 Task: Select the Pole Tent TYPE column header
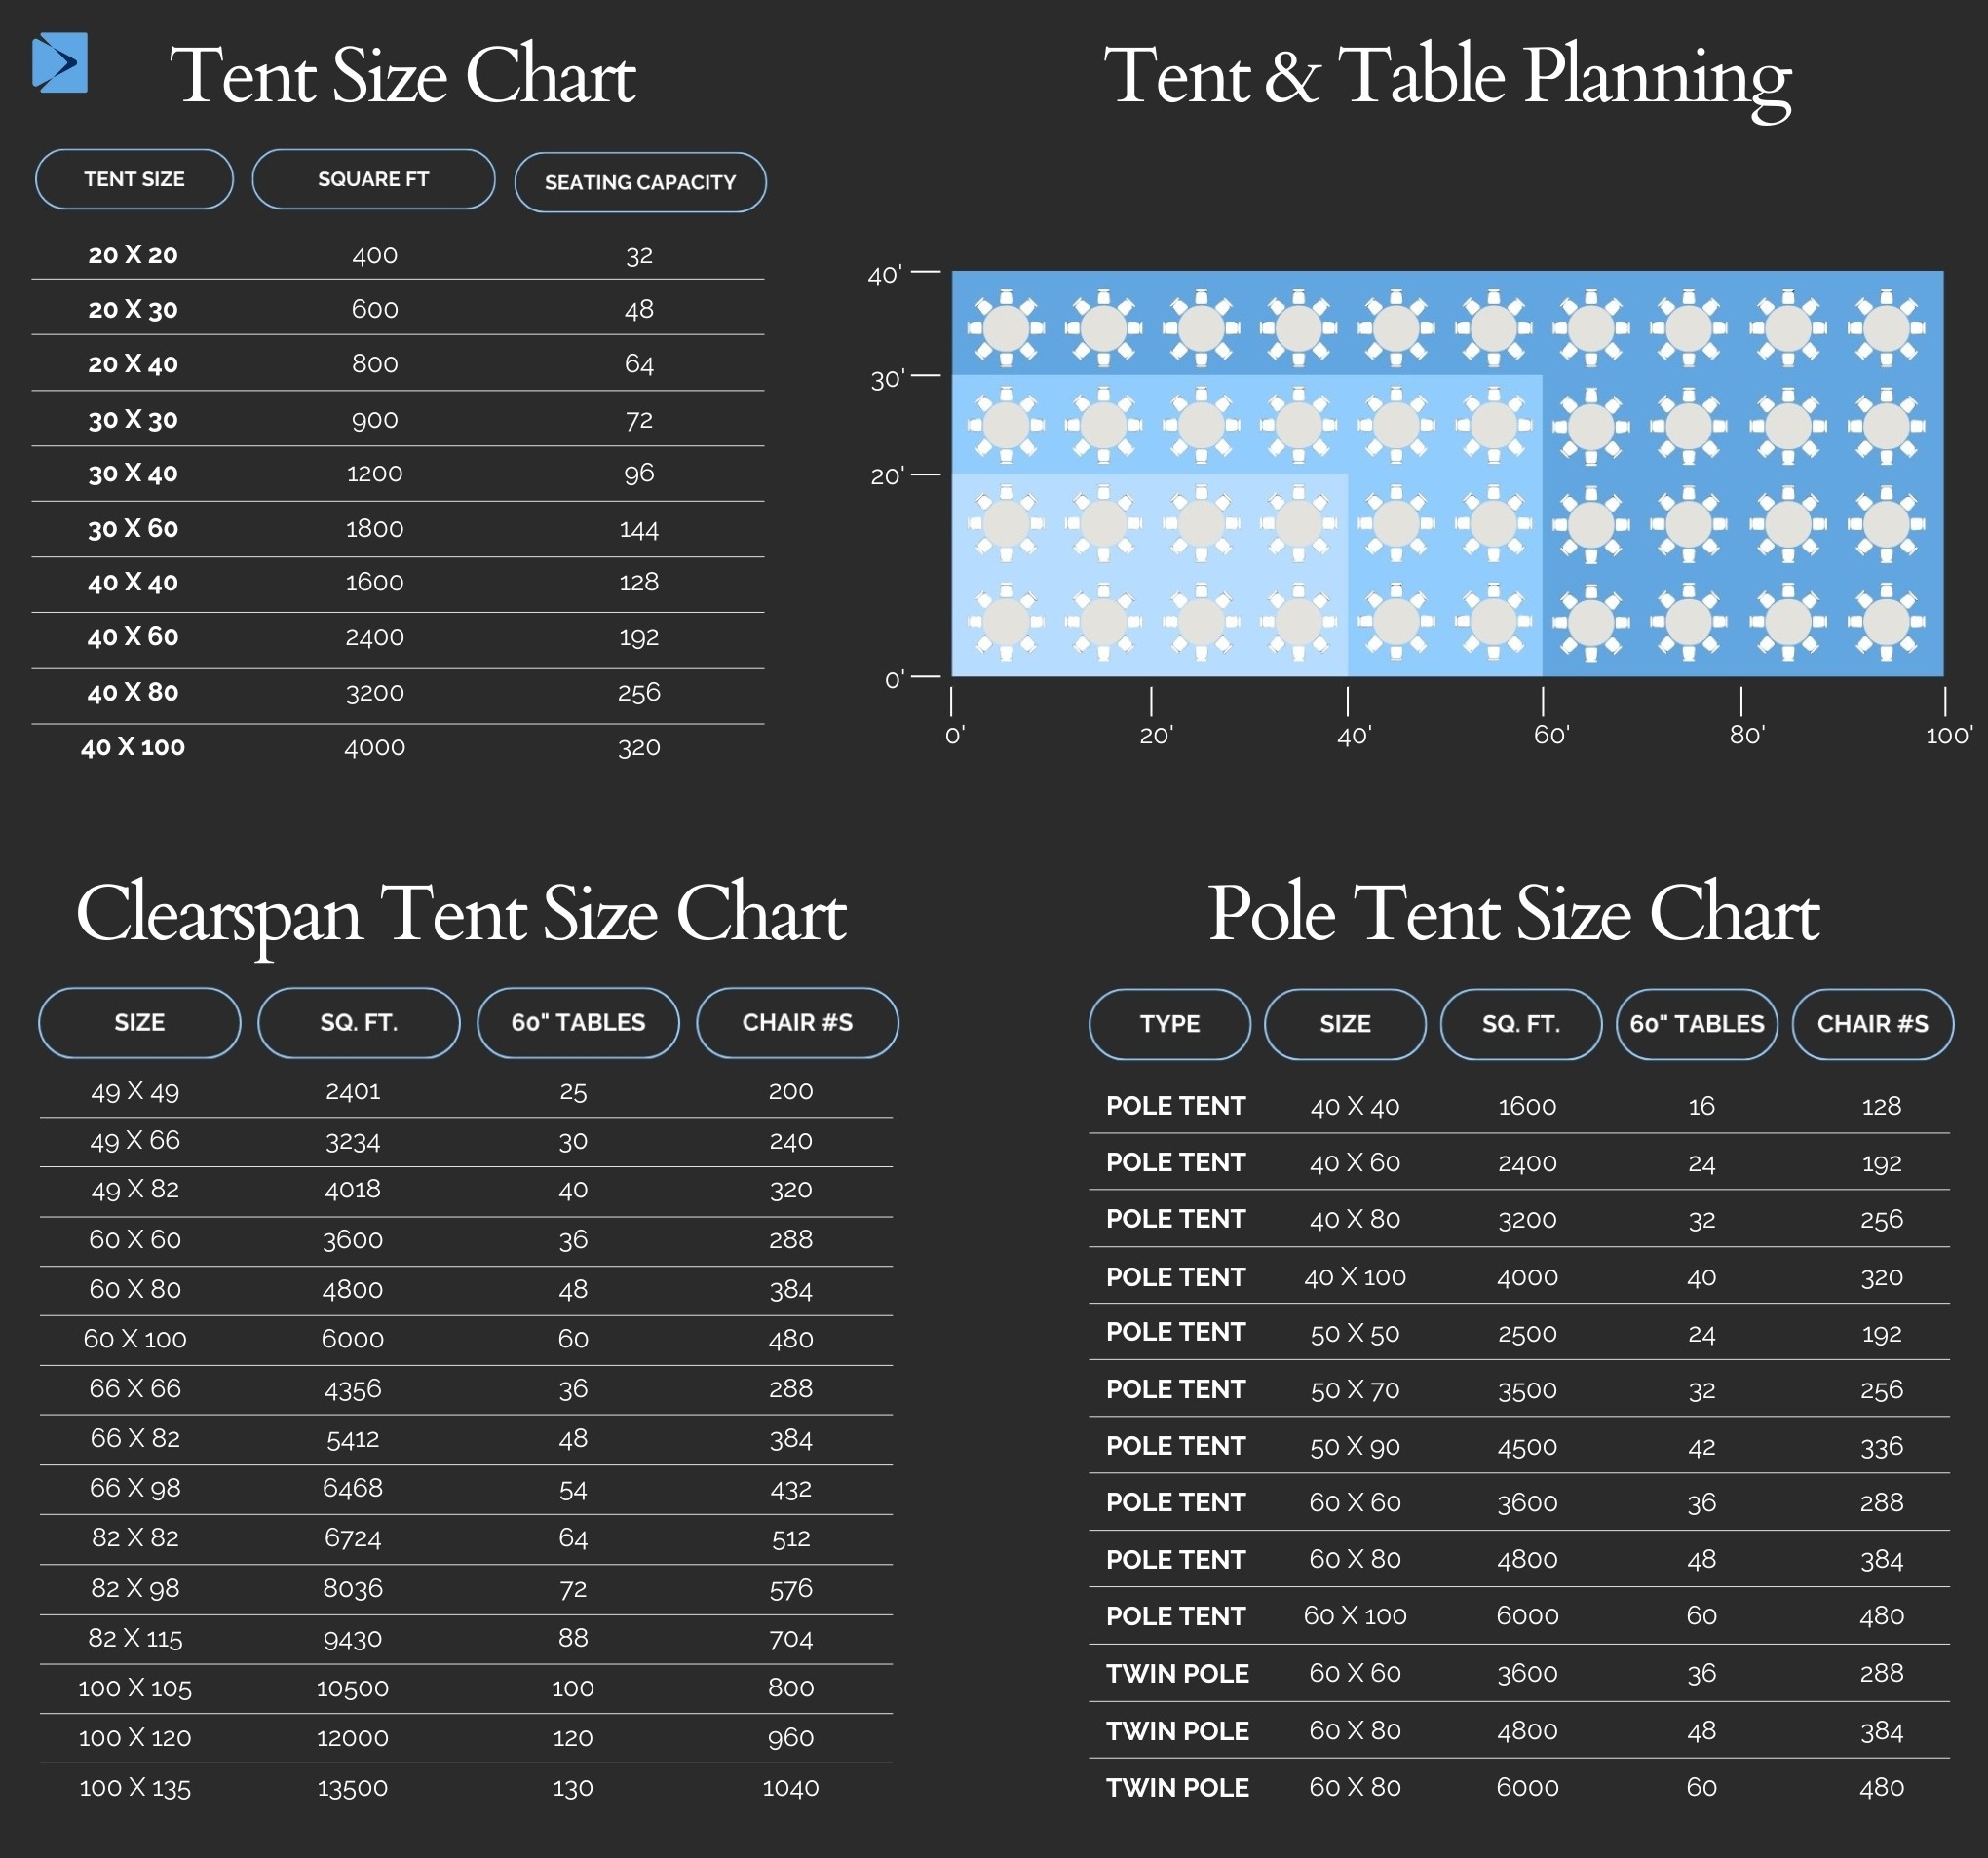pyautogui.click(x=1169, y=1023)
